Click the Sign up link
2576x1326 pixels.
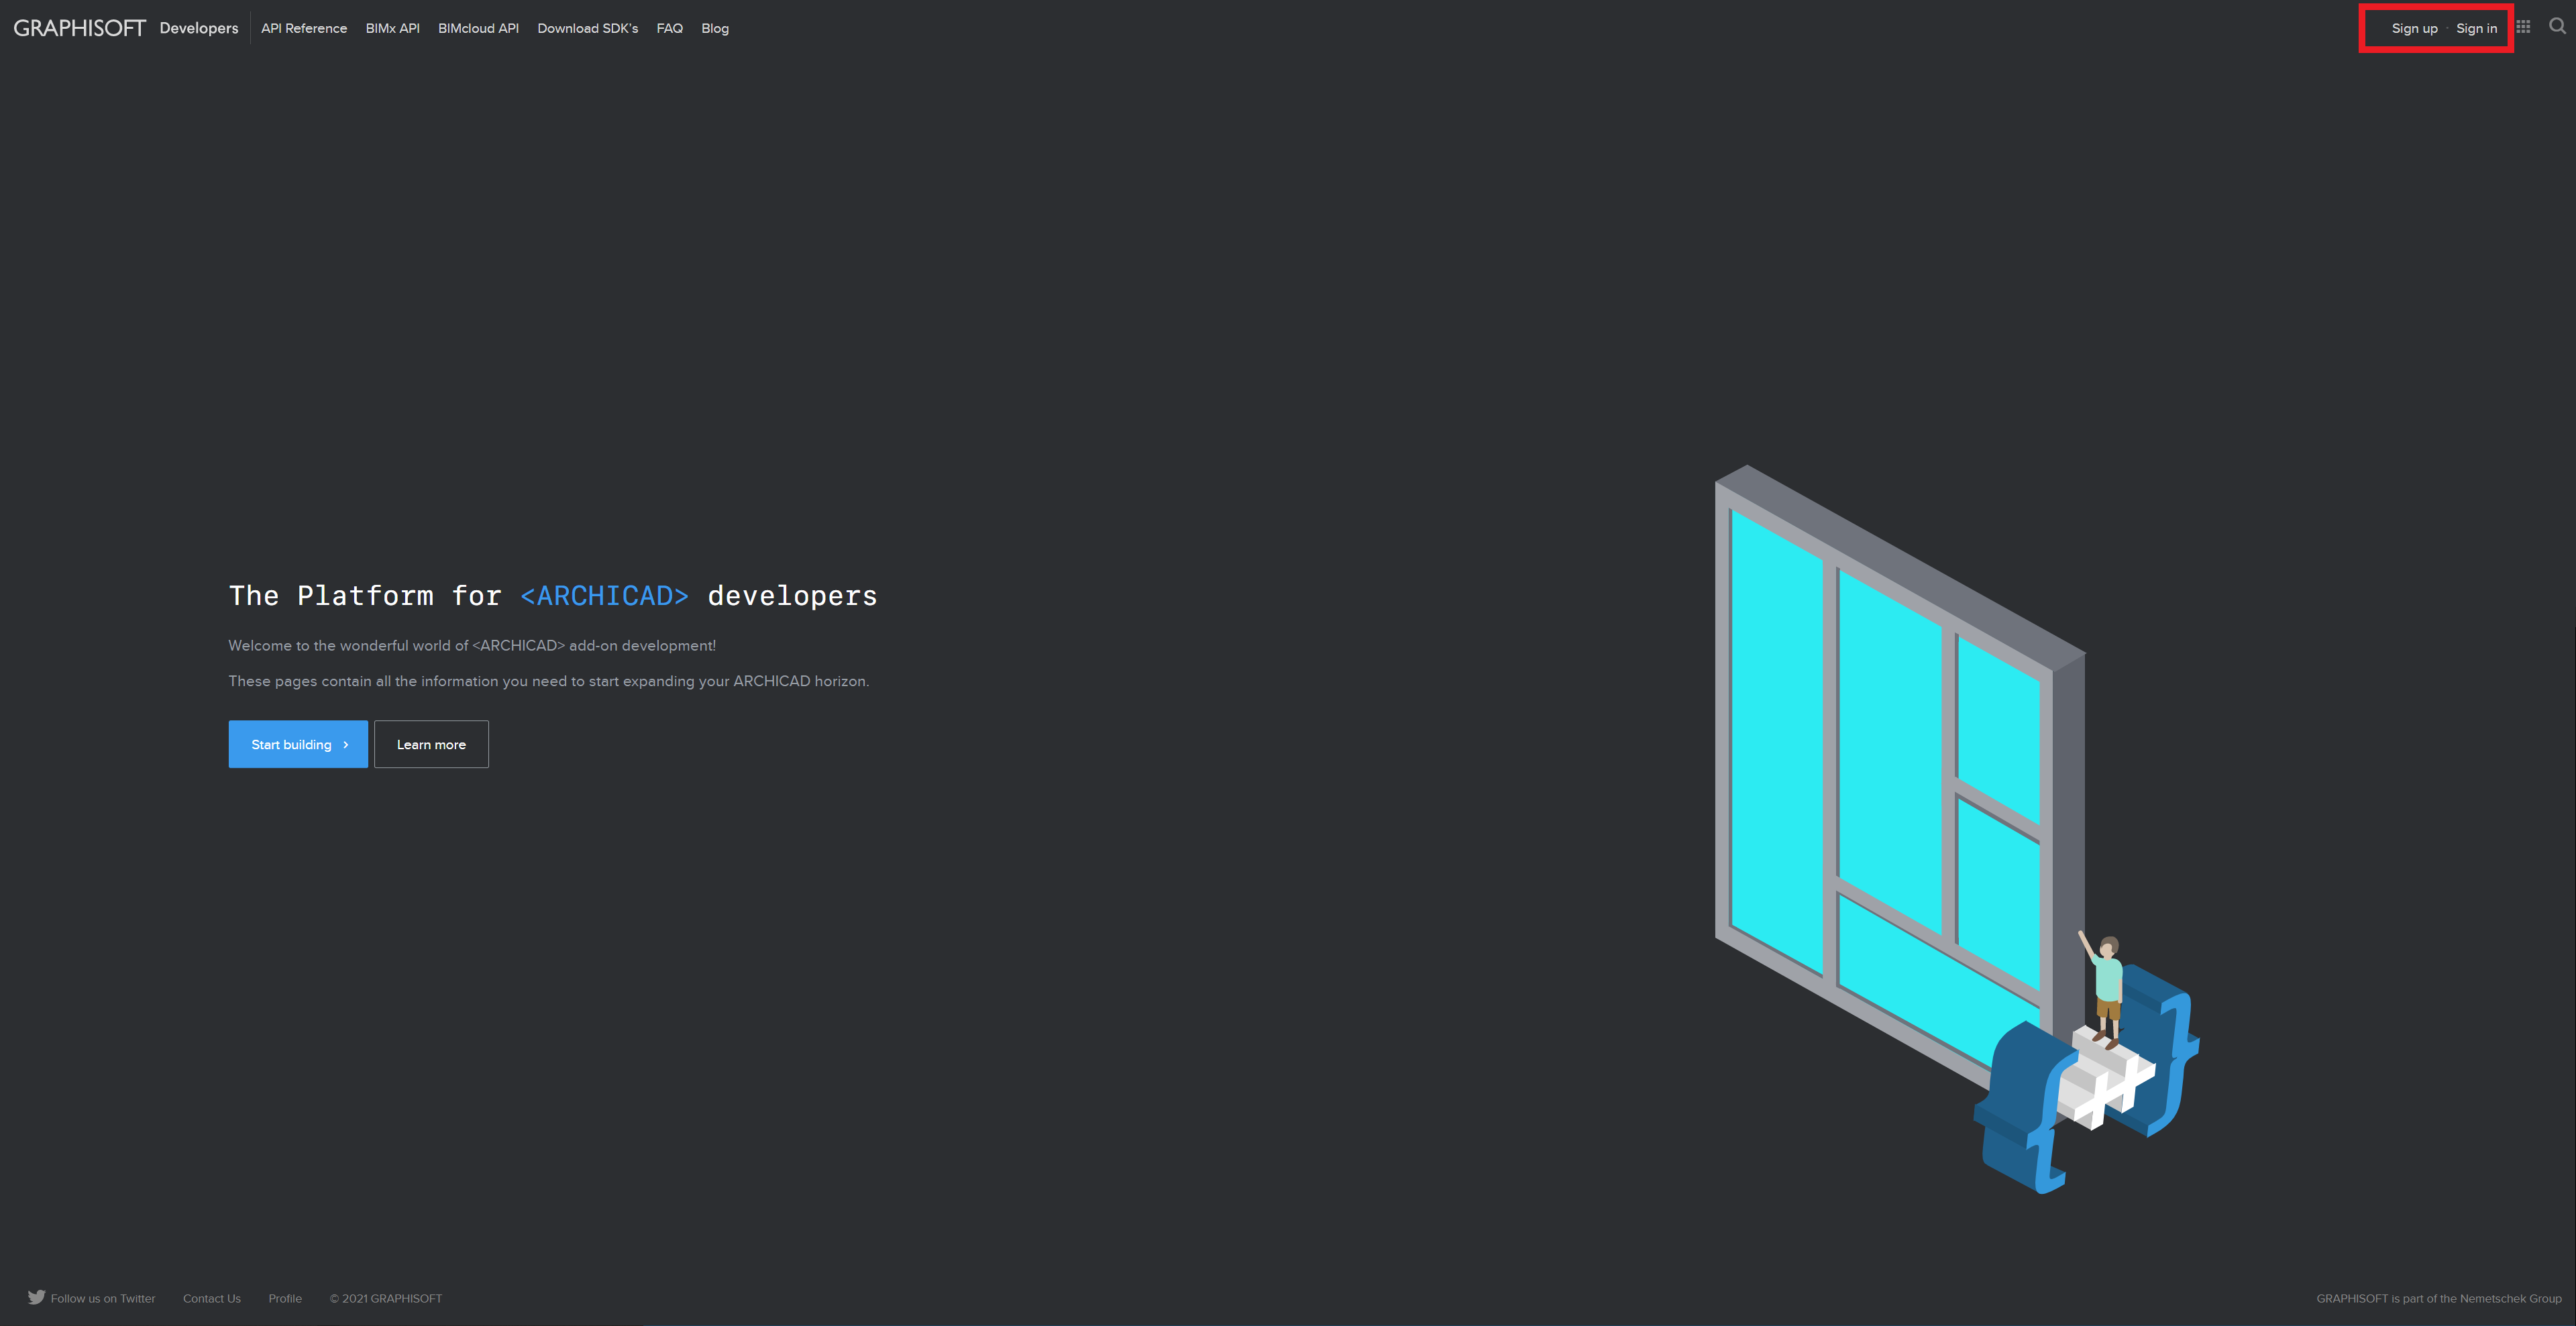coord(2414,28)
